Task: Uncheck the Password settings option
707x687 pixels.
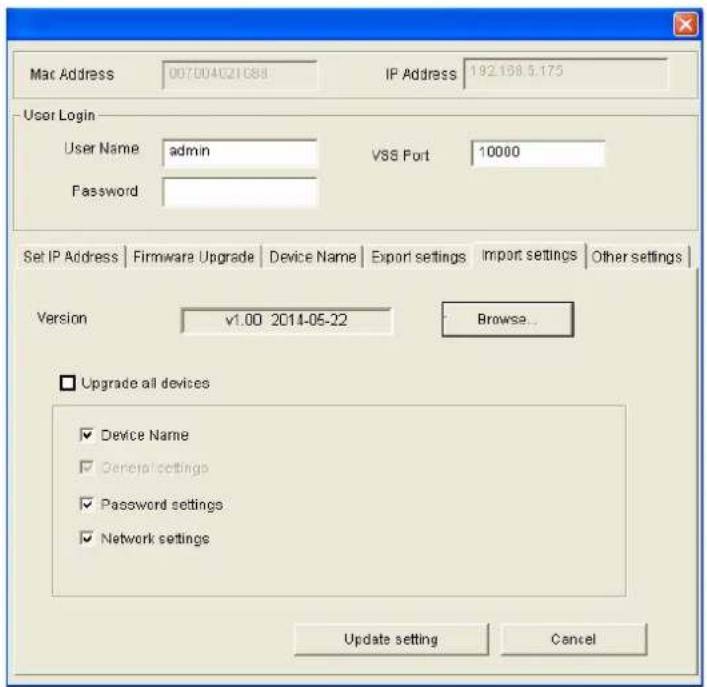Action: (x=86, y=504)
